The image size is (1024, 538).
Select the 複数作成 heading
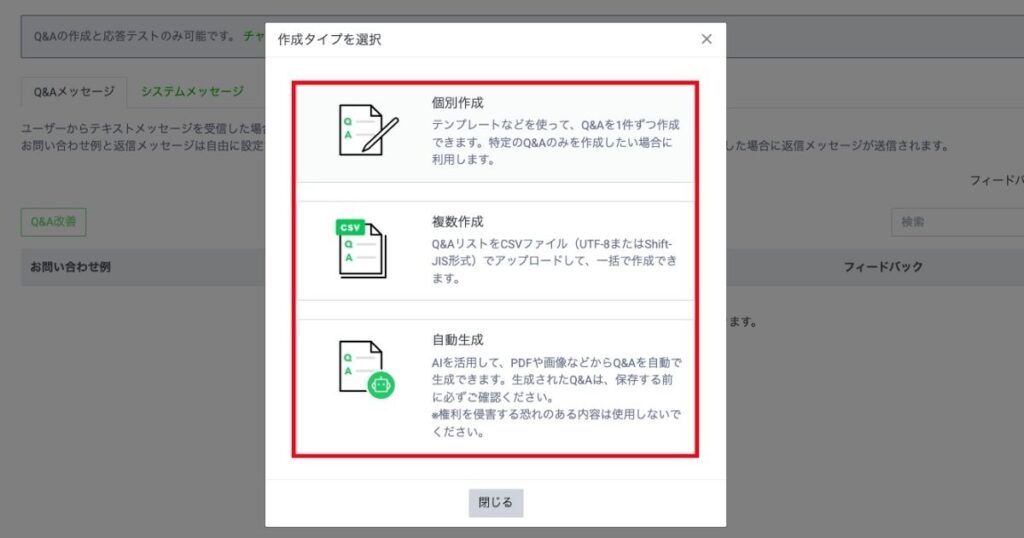click(x=457, y=221)
